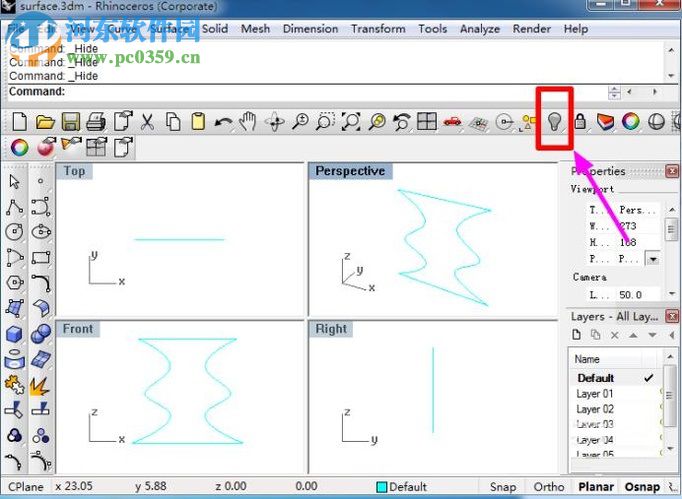Toggle Snap in status bar
682x499 pixels.
click(x=502, y=487)
